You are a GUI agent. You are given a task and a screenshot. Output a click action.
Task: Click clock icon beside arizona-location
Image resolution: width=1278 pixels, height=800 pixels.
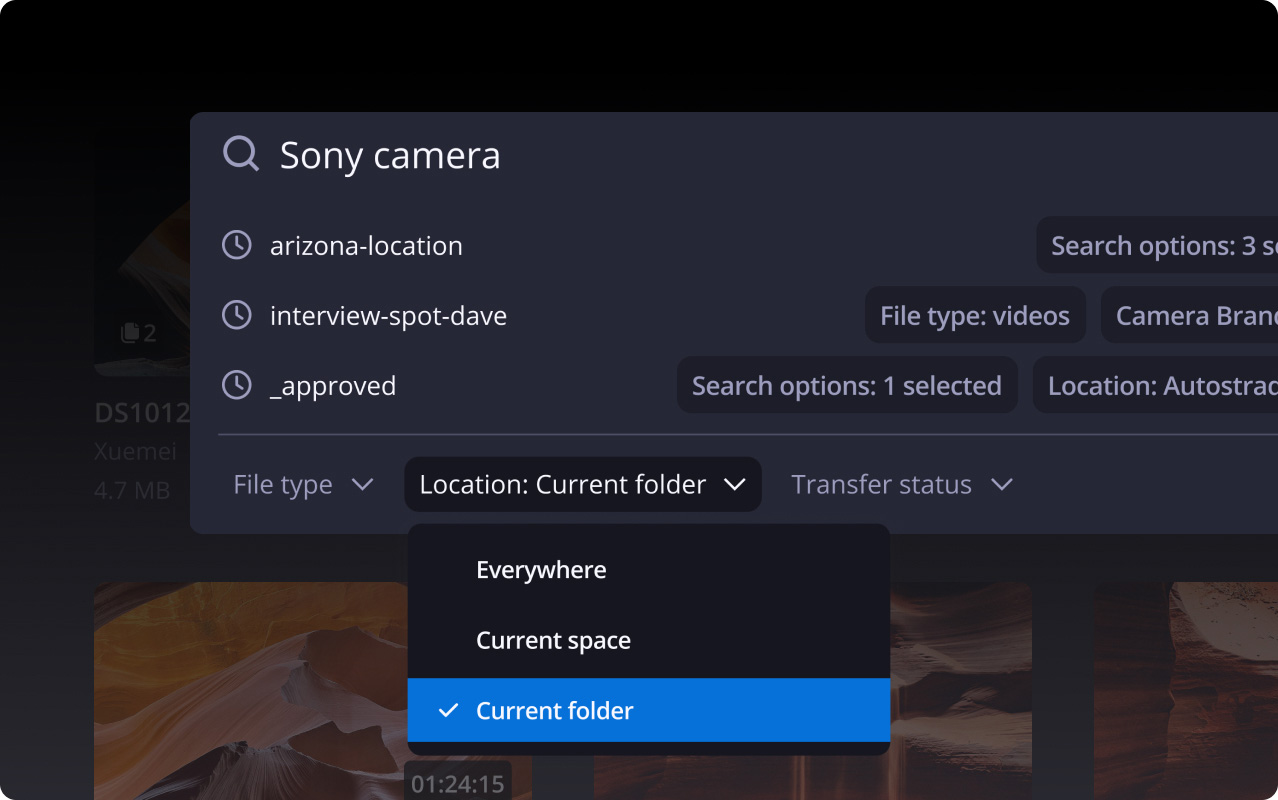(x=236, y=245)
